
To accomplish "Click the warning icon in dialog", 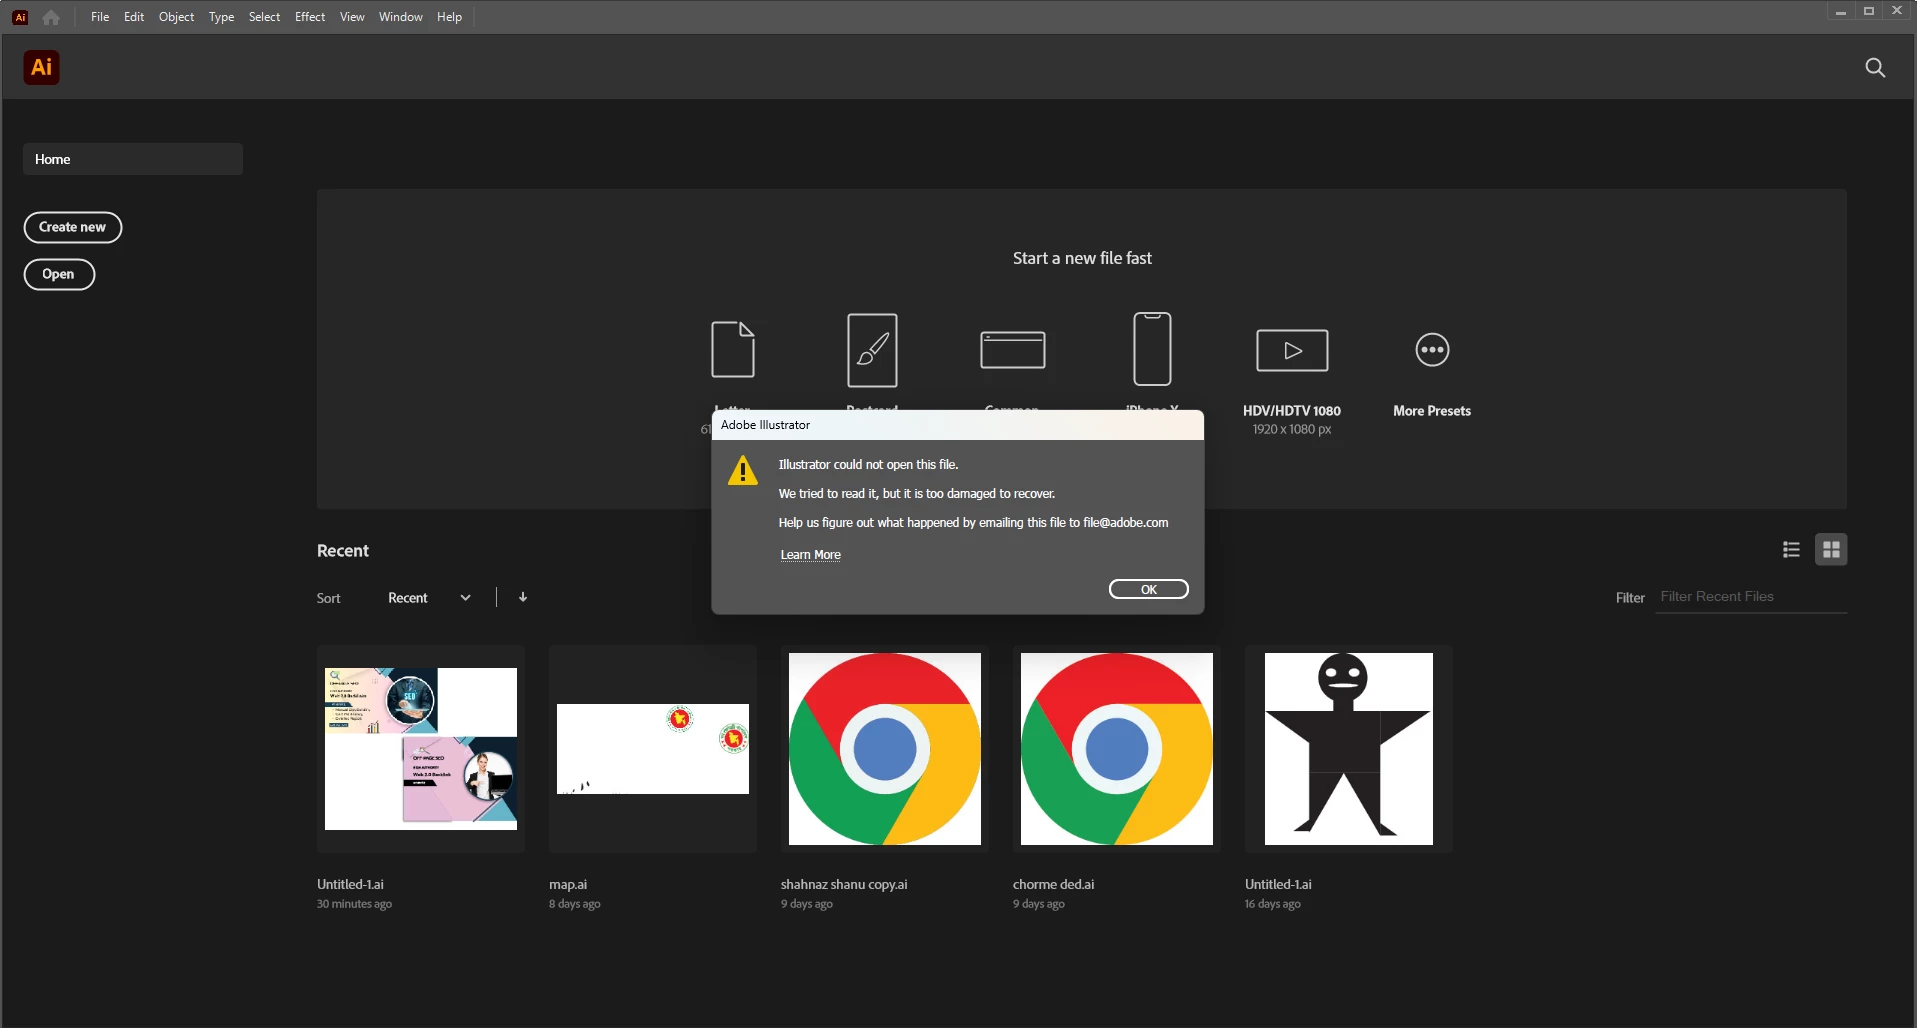I will [x=743, y=470].
